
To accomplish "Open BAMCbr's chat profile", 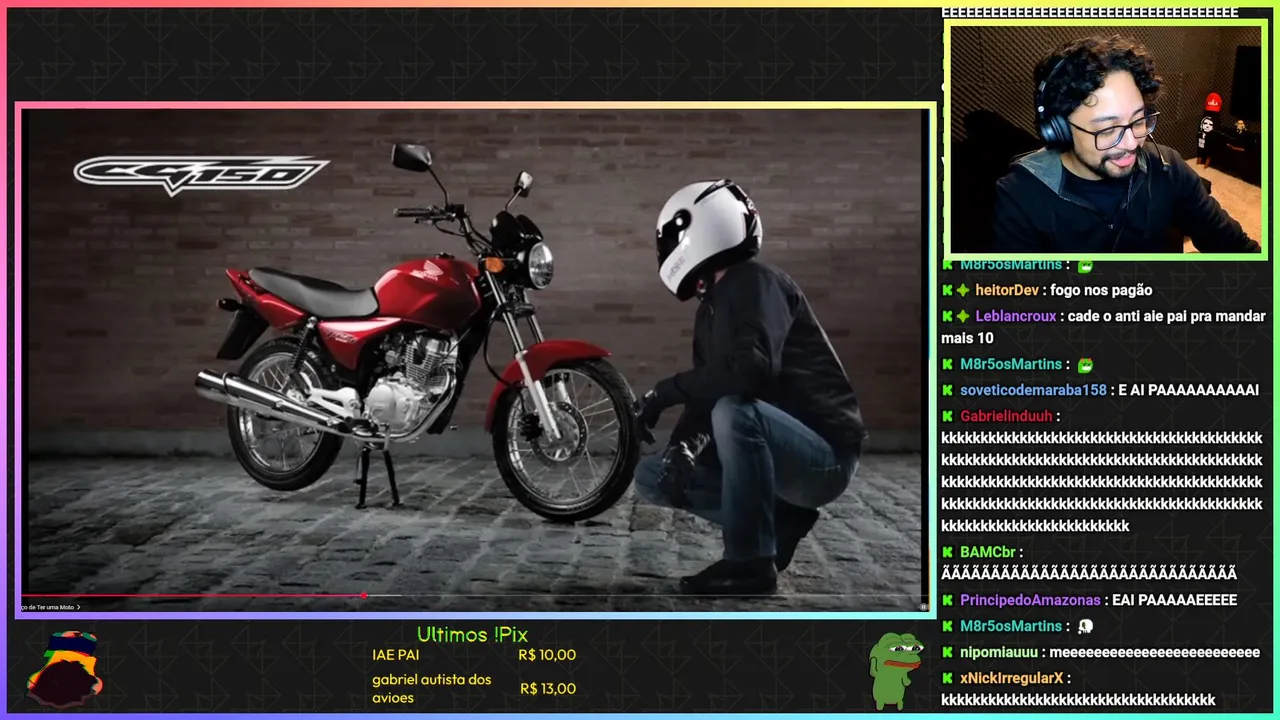I will click(x=988, y=552).
